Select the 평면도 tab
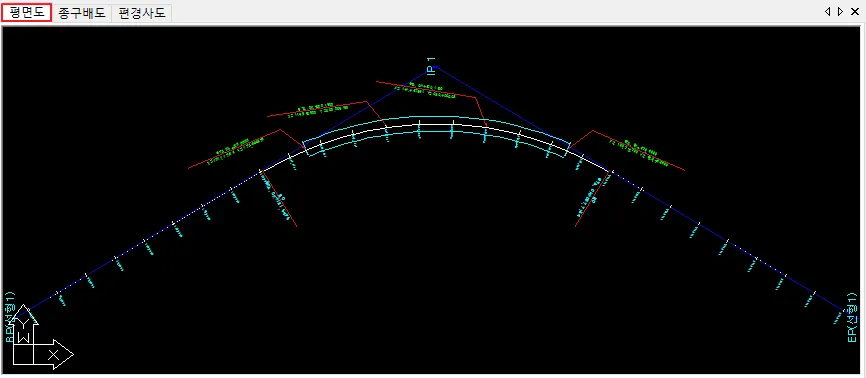The width and height of the screenshot is (866, 378). [x=27, y=12]
